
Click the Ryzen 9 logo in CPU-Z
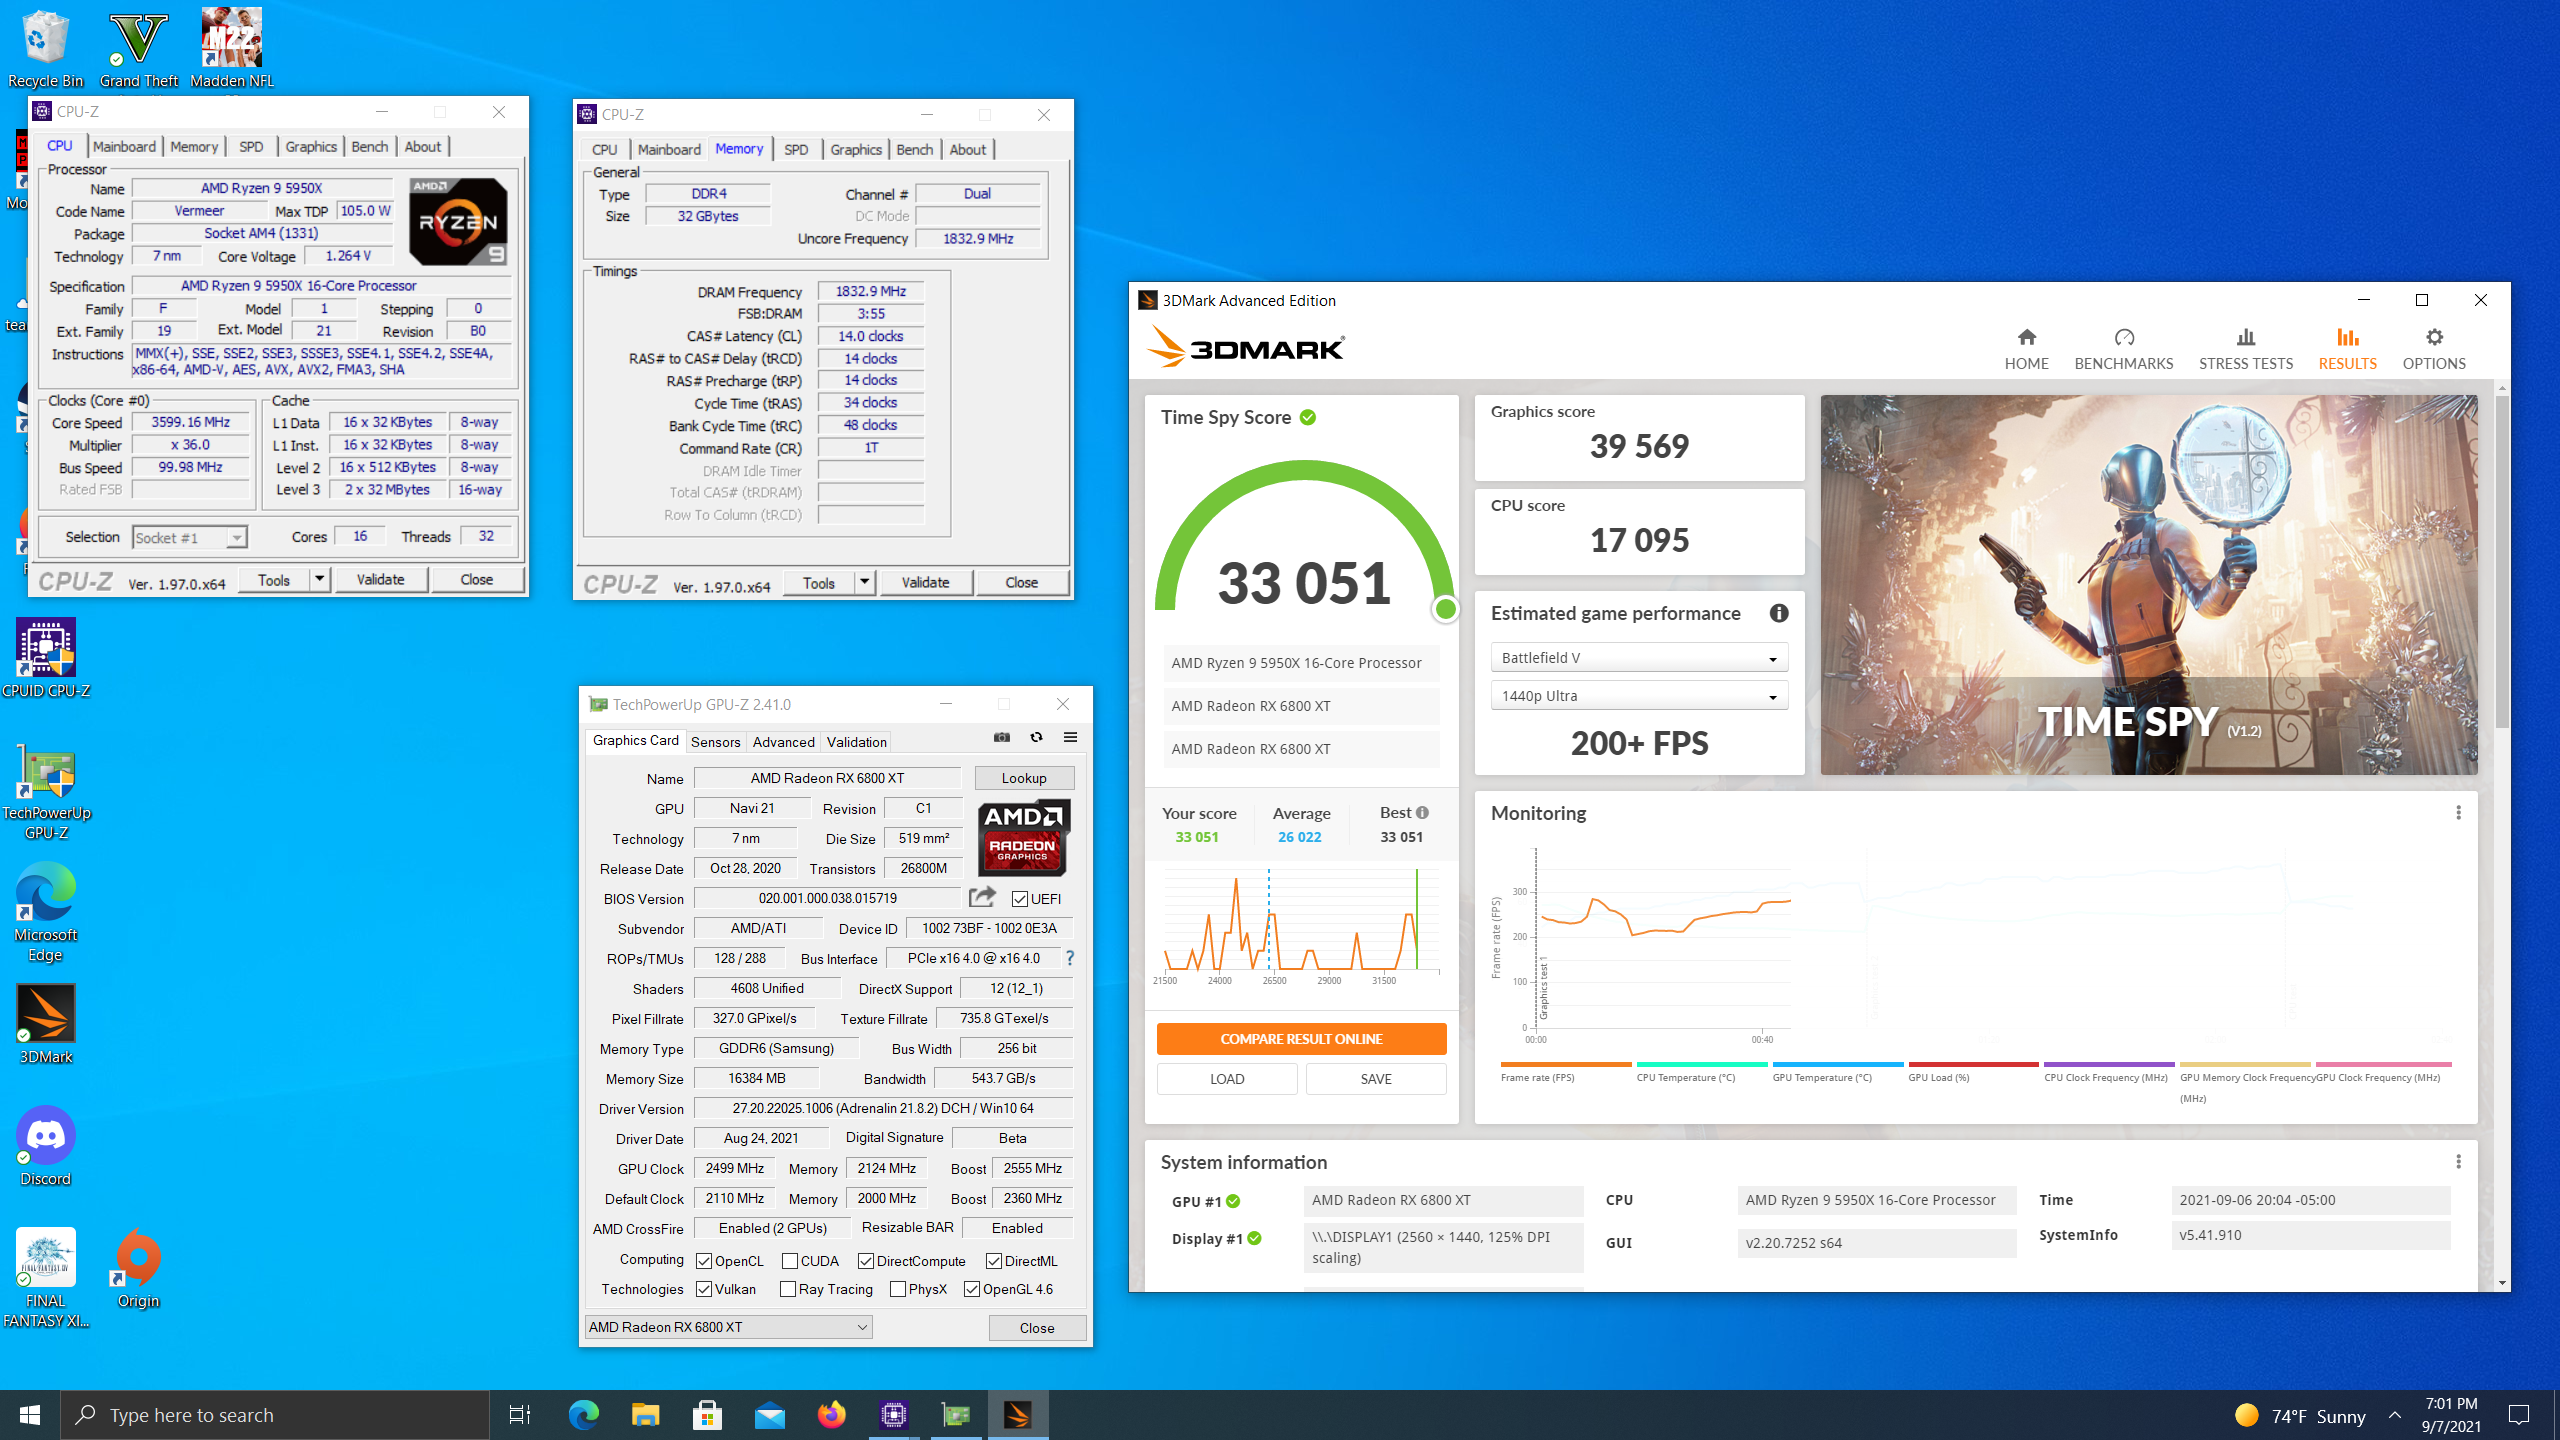[x=458, y=222]
